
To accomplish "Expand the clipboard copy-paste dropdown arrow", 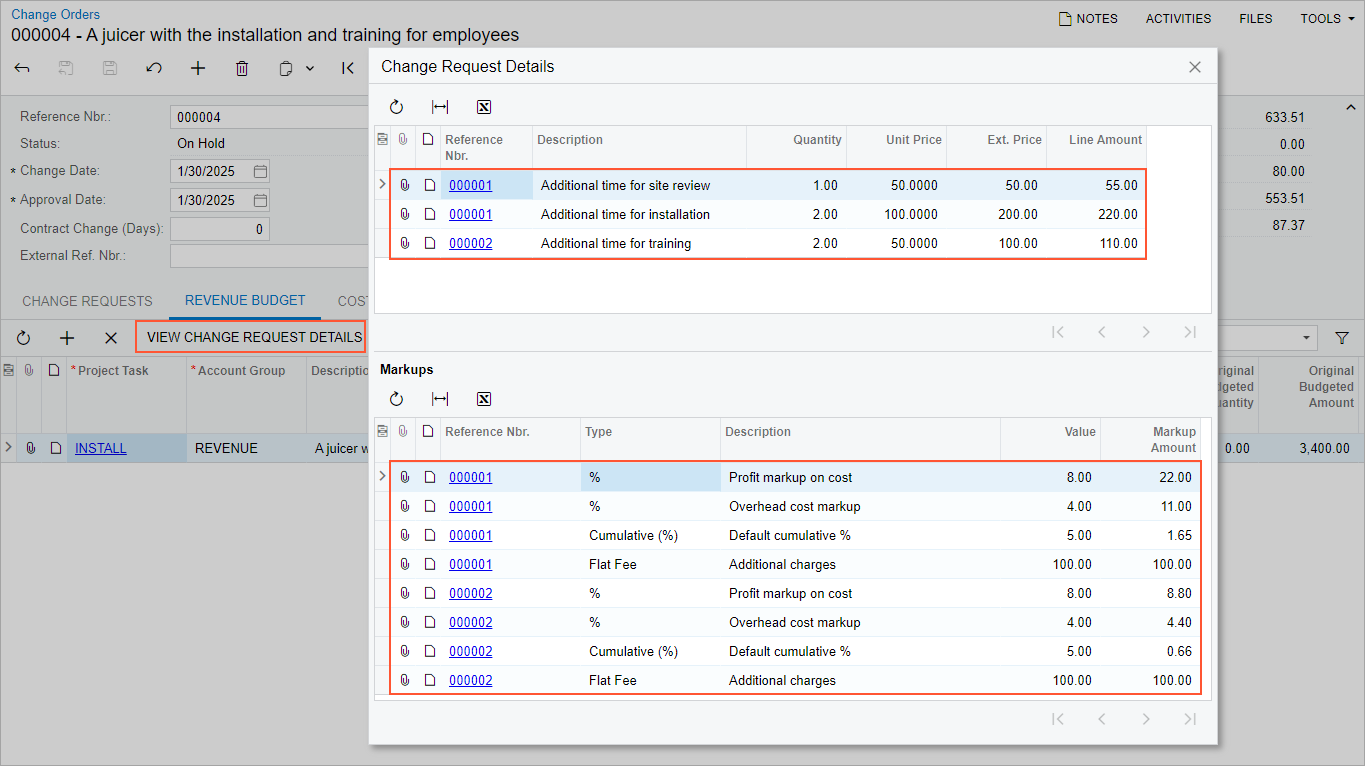I will [310, 68].
